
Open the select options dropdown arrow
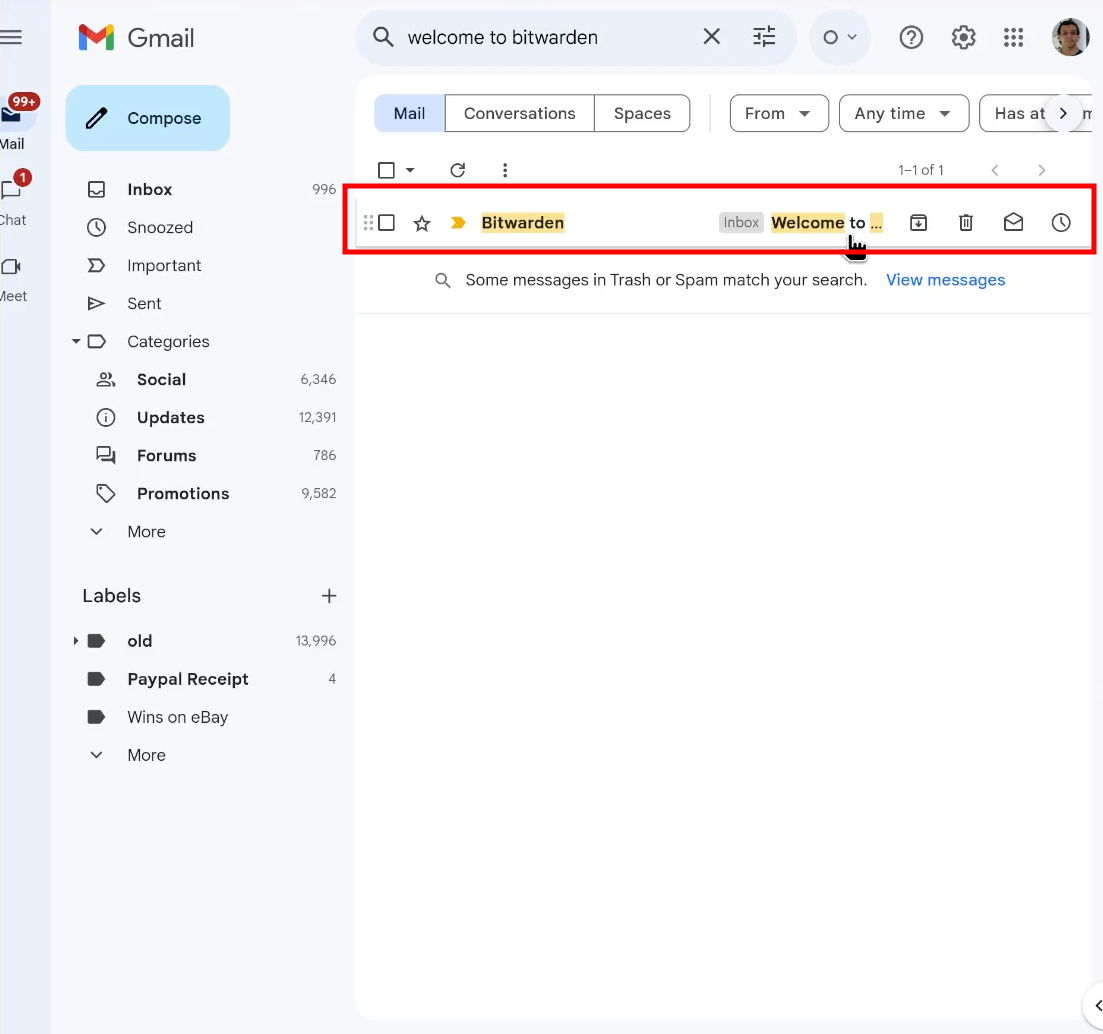pyautogui.click(x=410, y=170)
